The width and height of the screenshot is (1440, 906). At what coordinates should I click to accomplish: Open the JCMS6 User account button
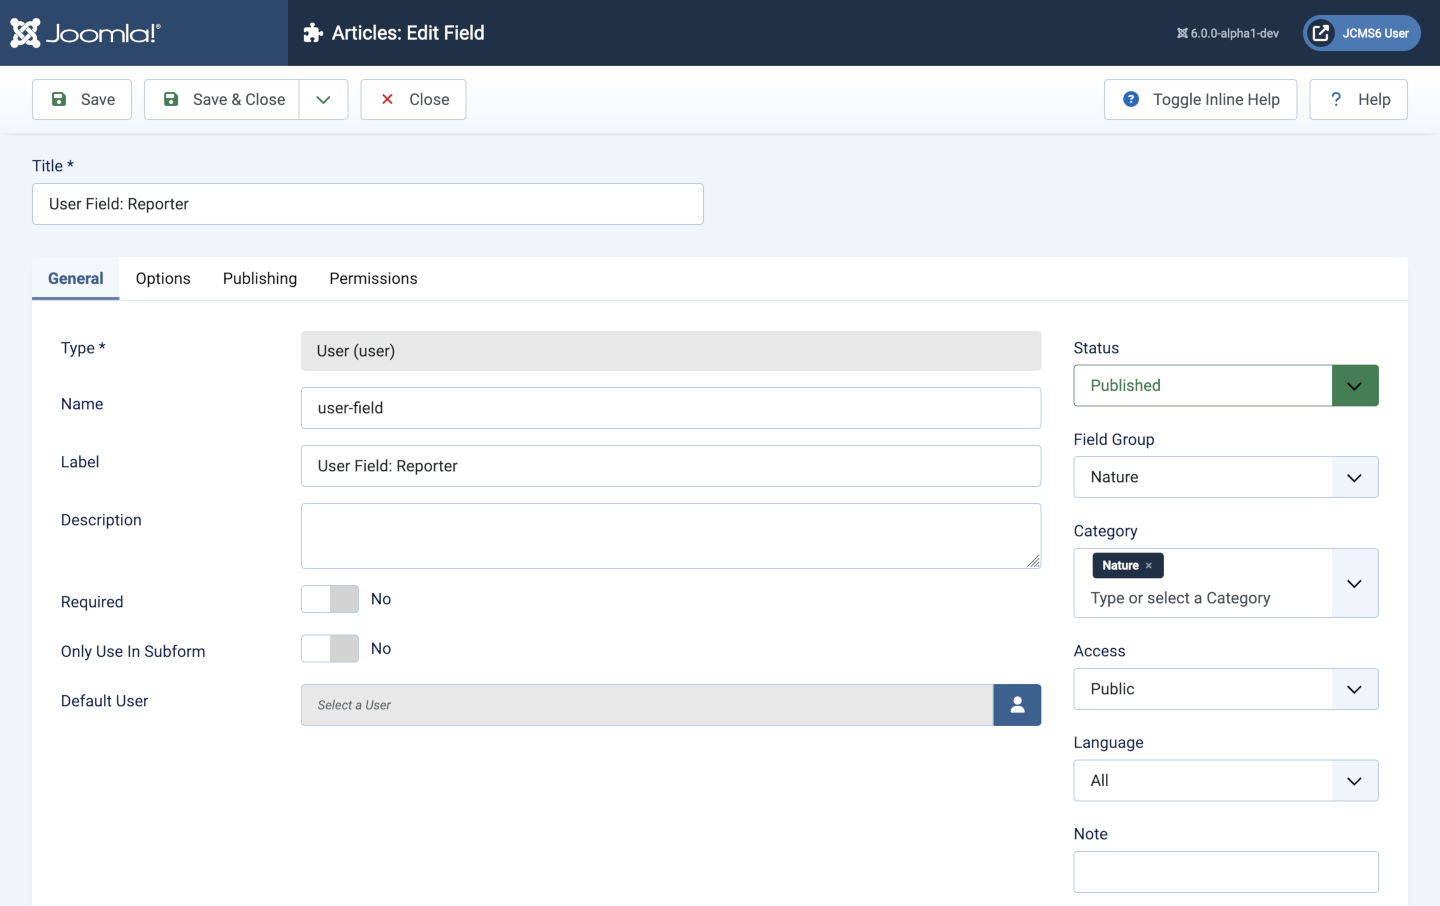pos(1361,32)
